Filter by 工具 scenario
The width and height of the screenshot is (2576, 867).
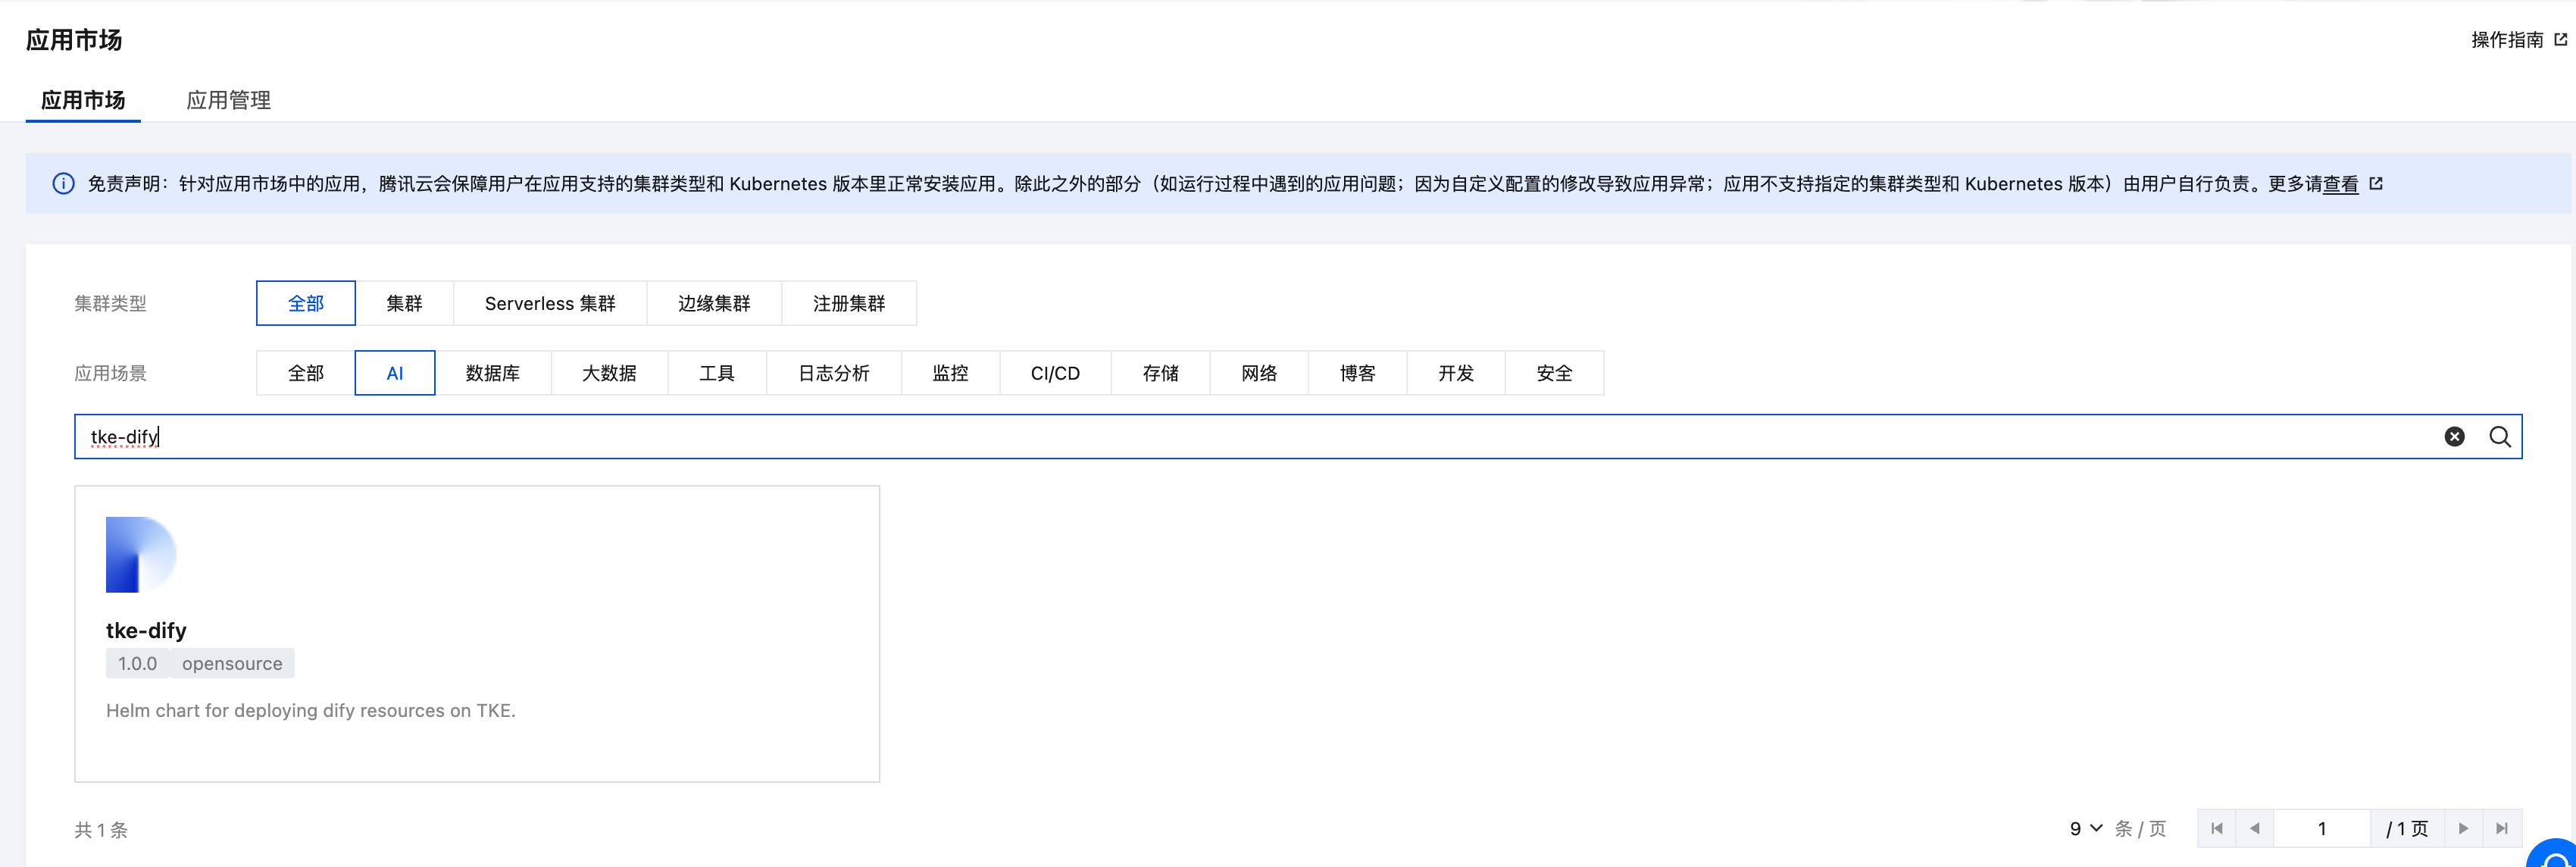(x=717, y=373)
